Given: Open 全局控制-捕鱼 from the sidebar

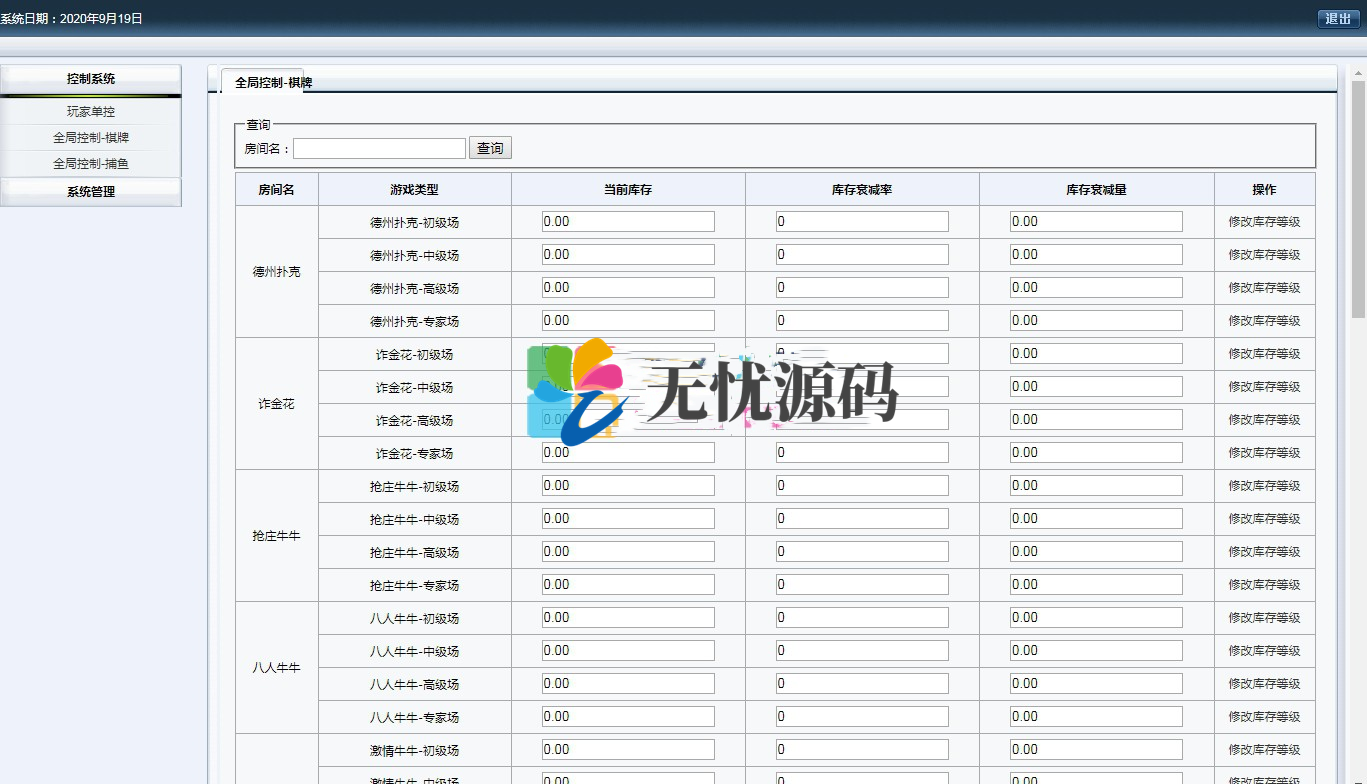Looking at the screenshot, I should tap(90, 163).
